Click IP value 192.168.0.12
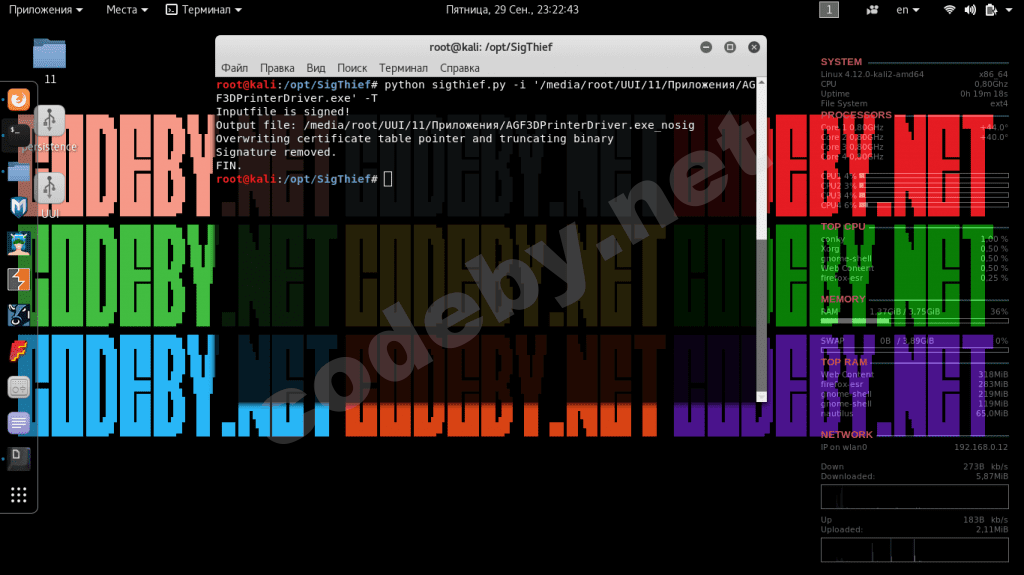The image size is (1024, 575). pyautogui.click(x=981, y=448)
